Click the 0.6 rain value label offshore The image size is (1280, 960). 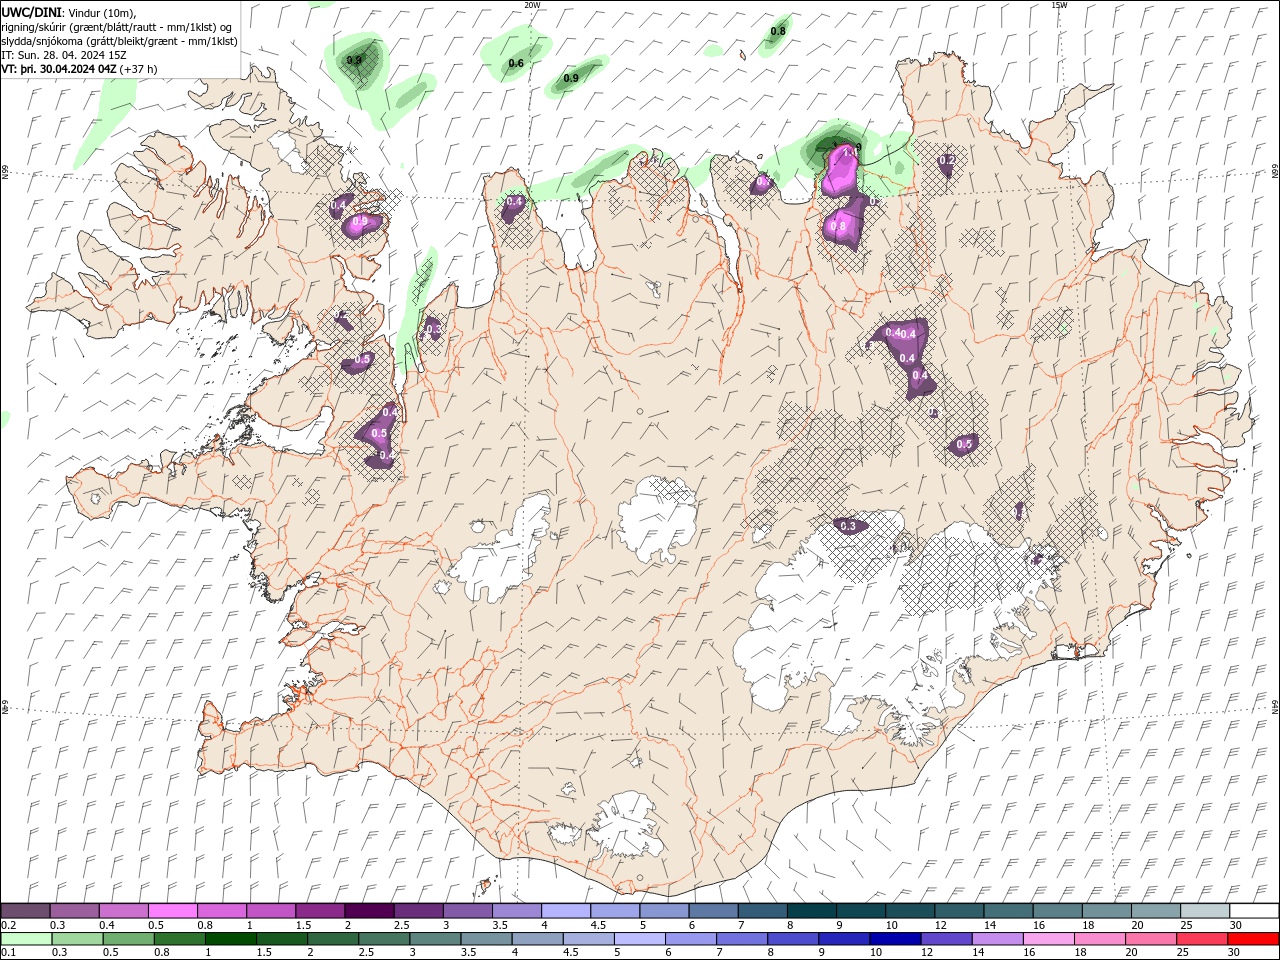pos(516,64)
